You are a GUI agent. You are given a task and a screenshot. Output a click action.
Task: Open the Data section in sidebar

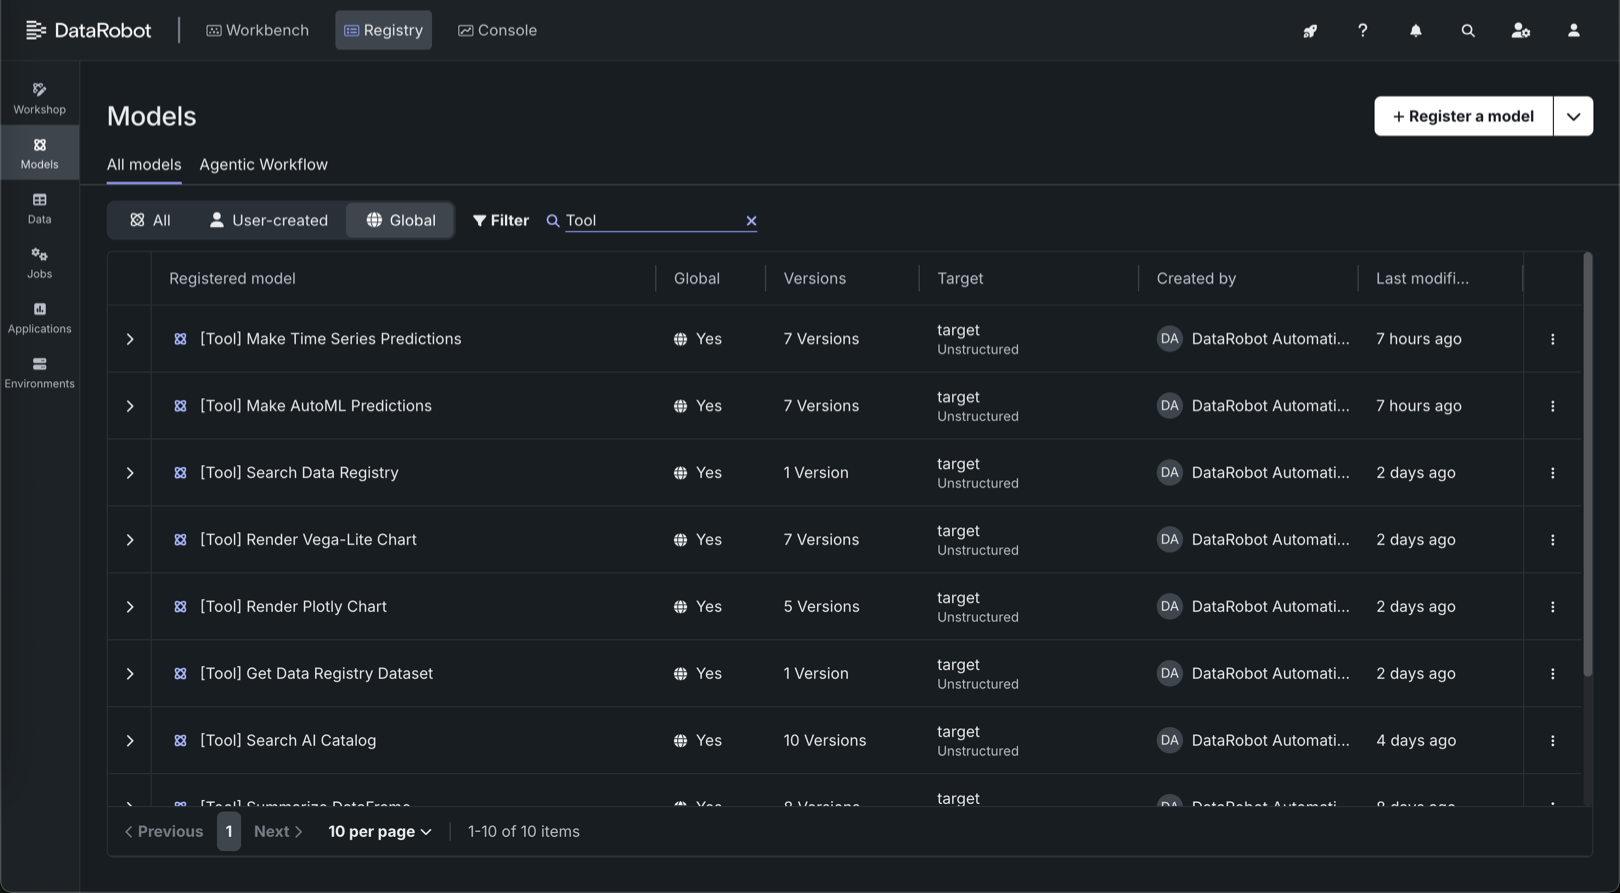tap(39, 208)
